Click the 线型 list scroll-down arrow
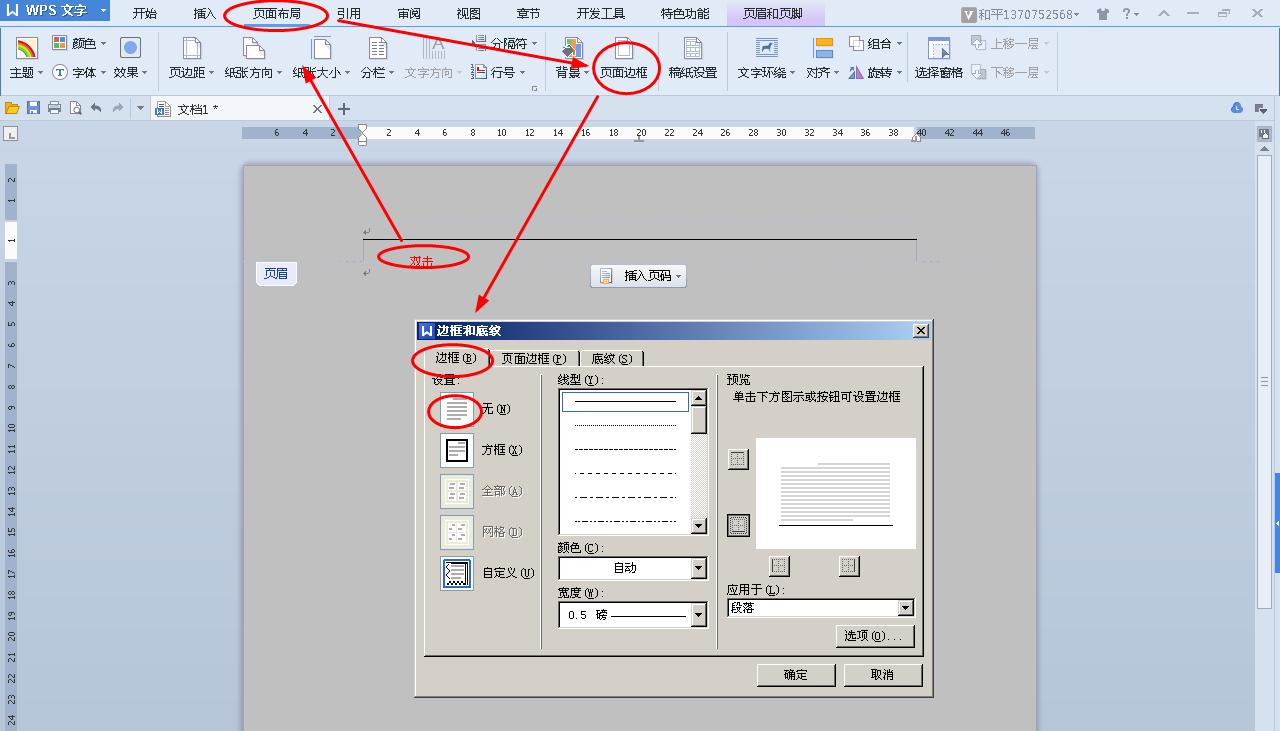The width and height of the screenshot is (1280, 731). pyautogui.click(x=699, y=526)
